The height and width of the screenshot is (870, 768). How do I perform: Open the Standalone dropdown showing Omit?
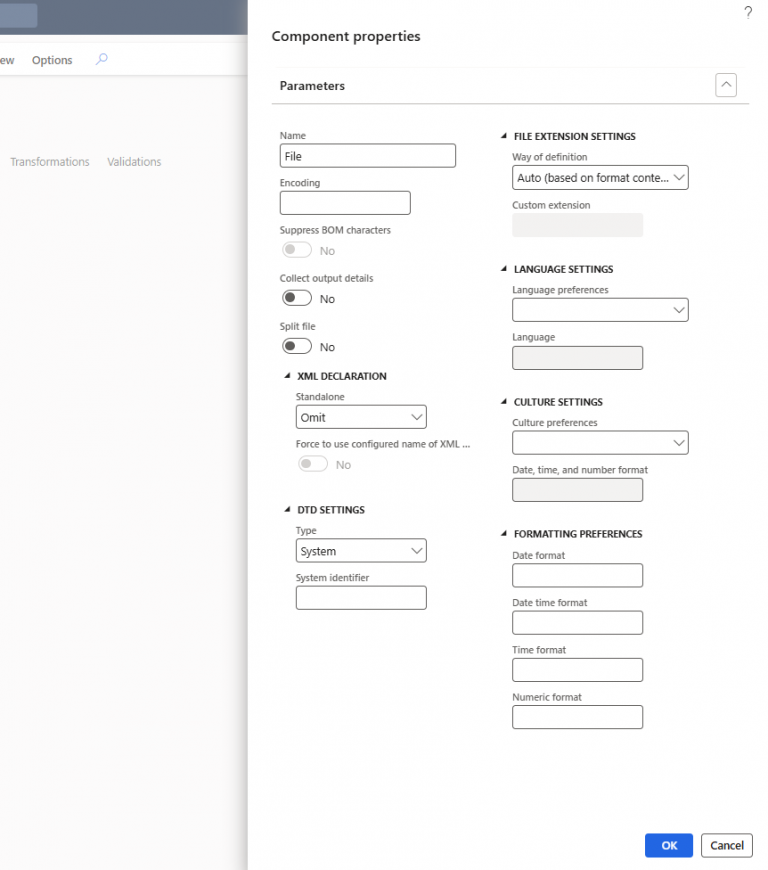coord(360,416)
